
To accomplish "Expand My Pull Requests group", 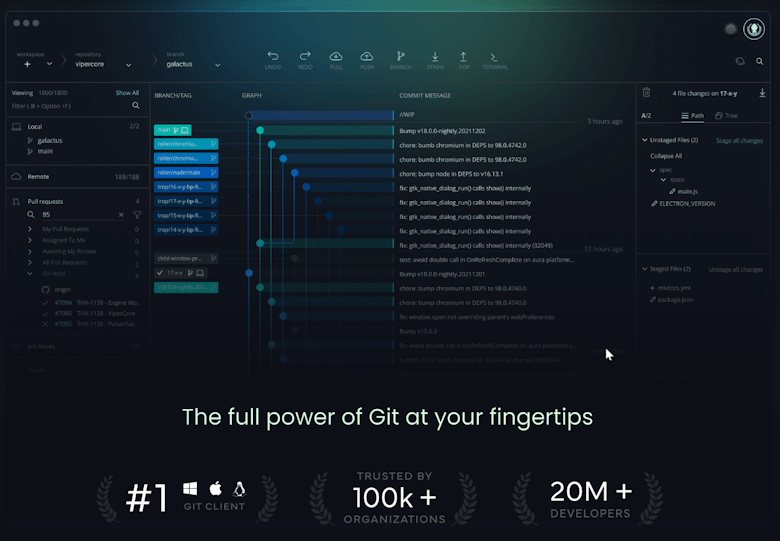I will tap(30, 229).
